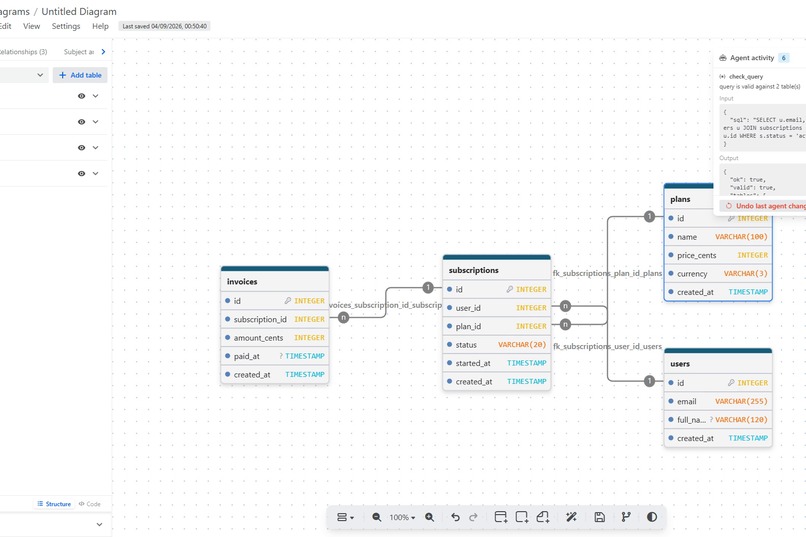Viewport: 806px width, 537px height.
Task: Expand the third table row chevron
Action: pyautogui.click(x=96, y=147)
